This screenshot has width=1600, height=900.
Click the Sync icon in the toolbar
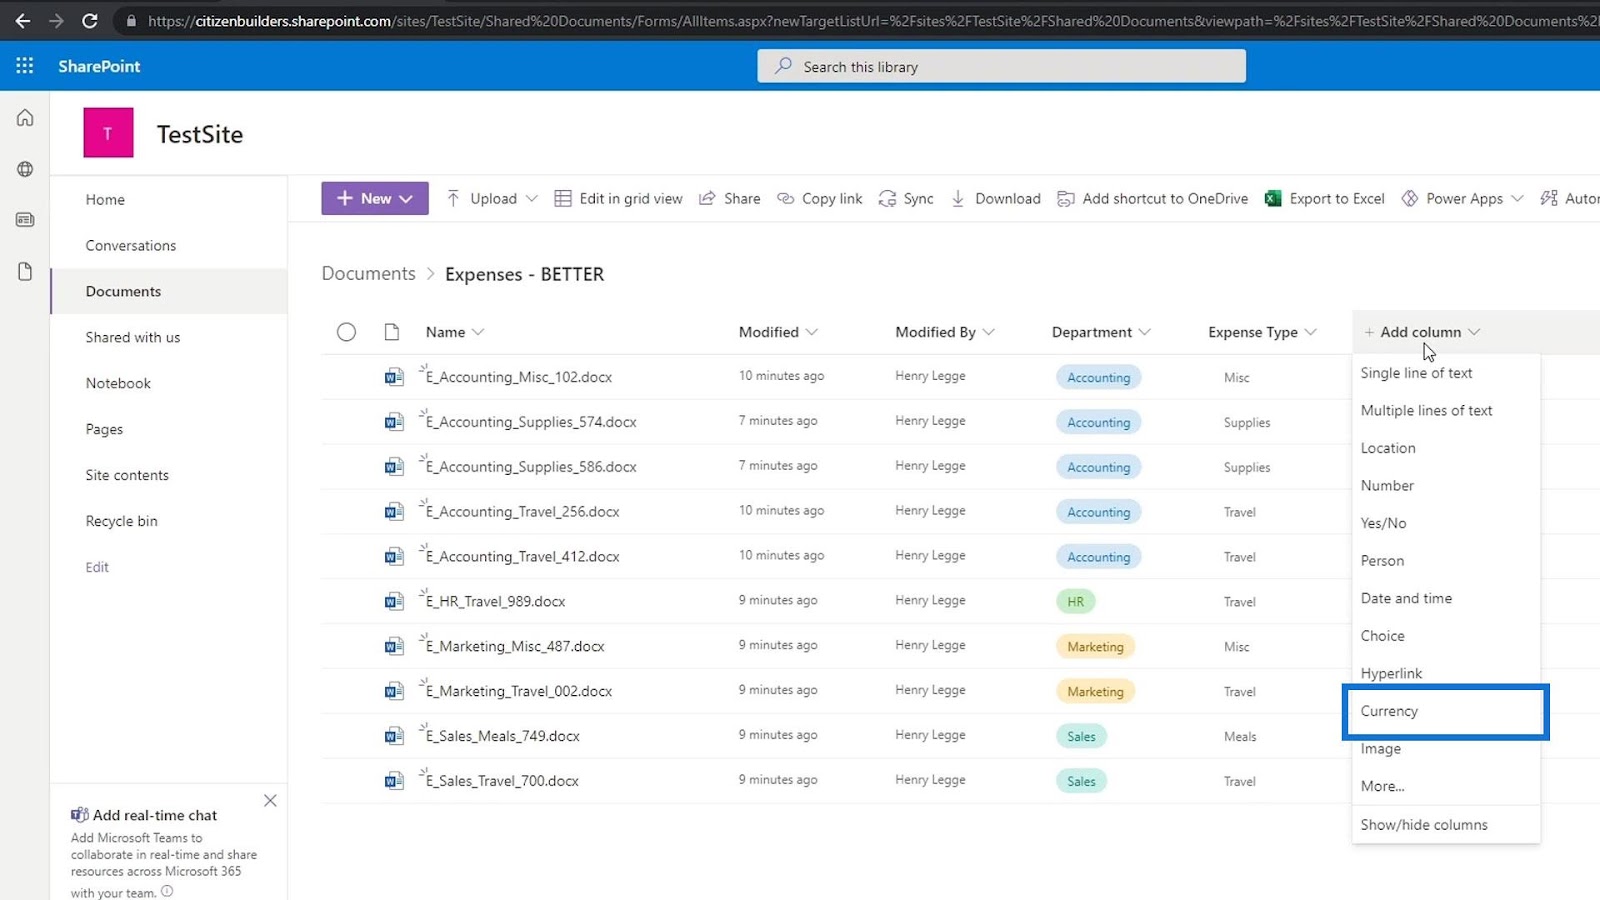pyautogui.click(x=887, y=199)
